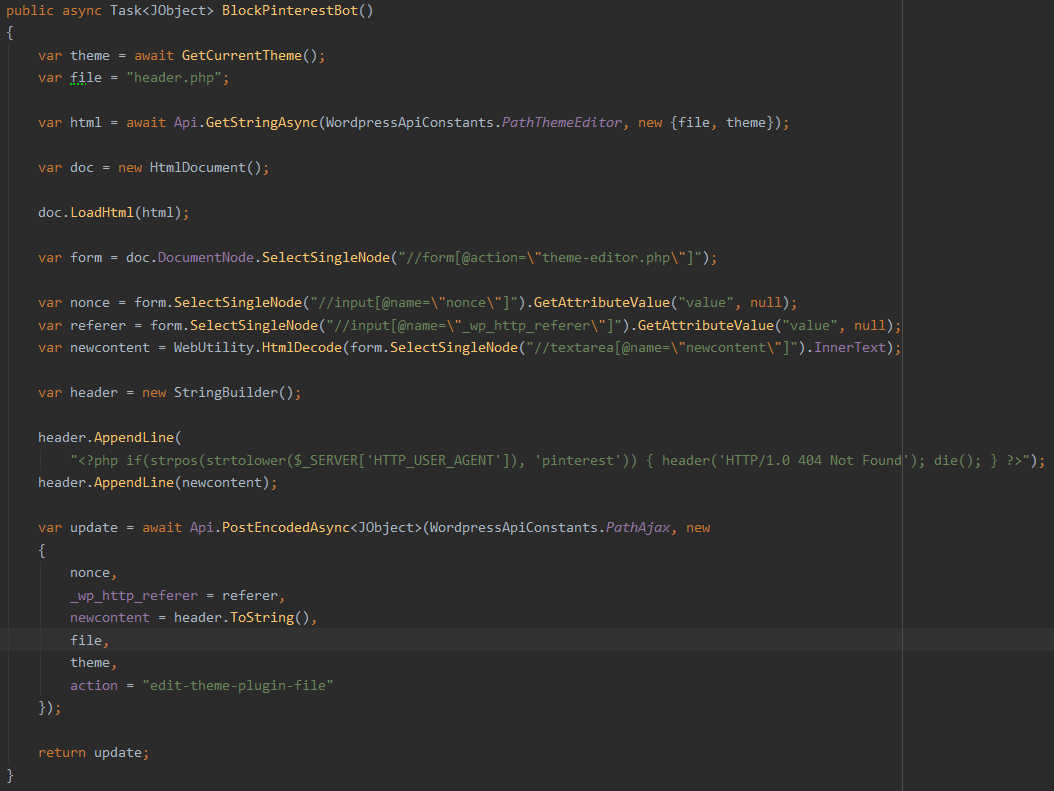Click the method's closing brace
This screenshot has width=1054, height=791.
(9, 776)
